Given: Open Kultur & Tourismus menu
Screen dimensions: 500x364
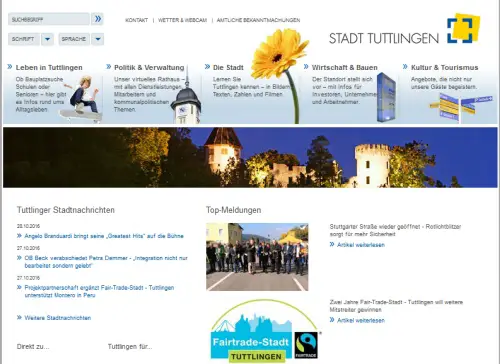Looking at the screenshot, I should (445, 68).
